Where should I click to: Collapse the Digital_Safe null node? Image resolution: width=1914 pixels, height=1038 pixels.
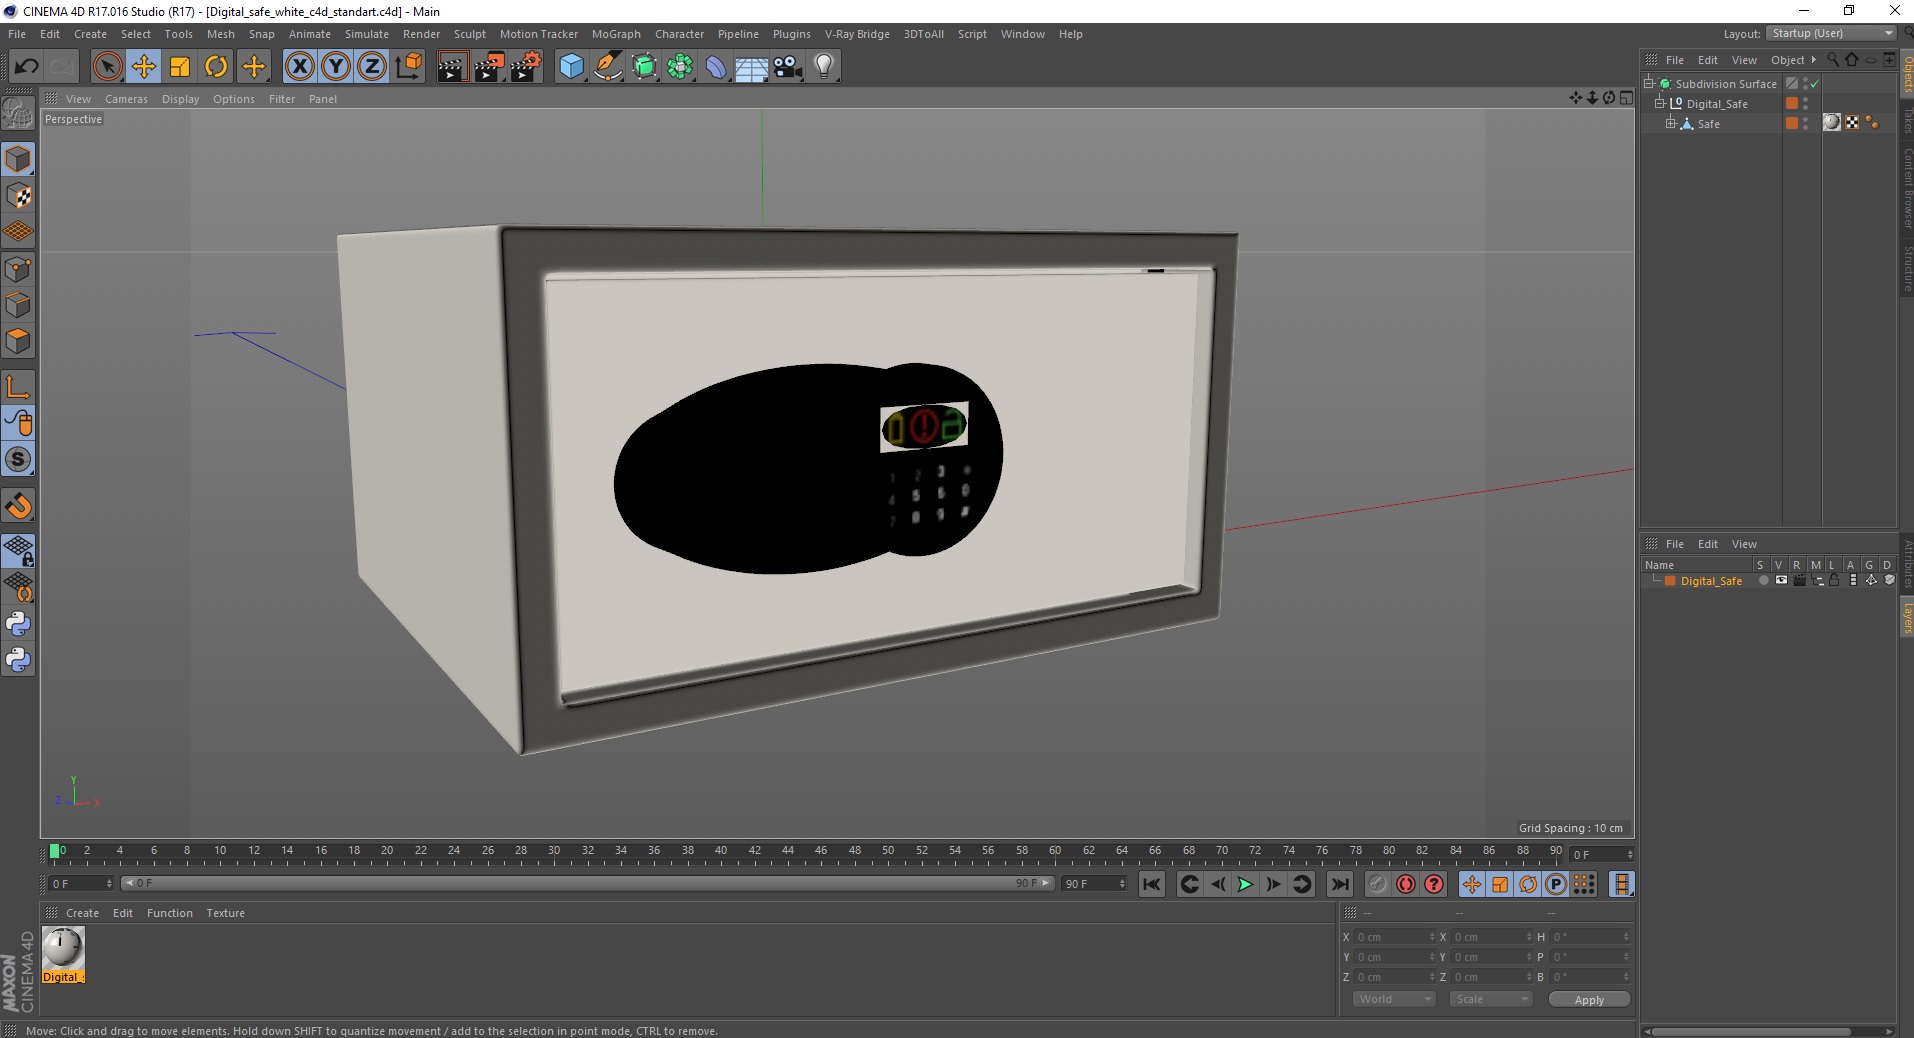click(x=1659, y=103)
